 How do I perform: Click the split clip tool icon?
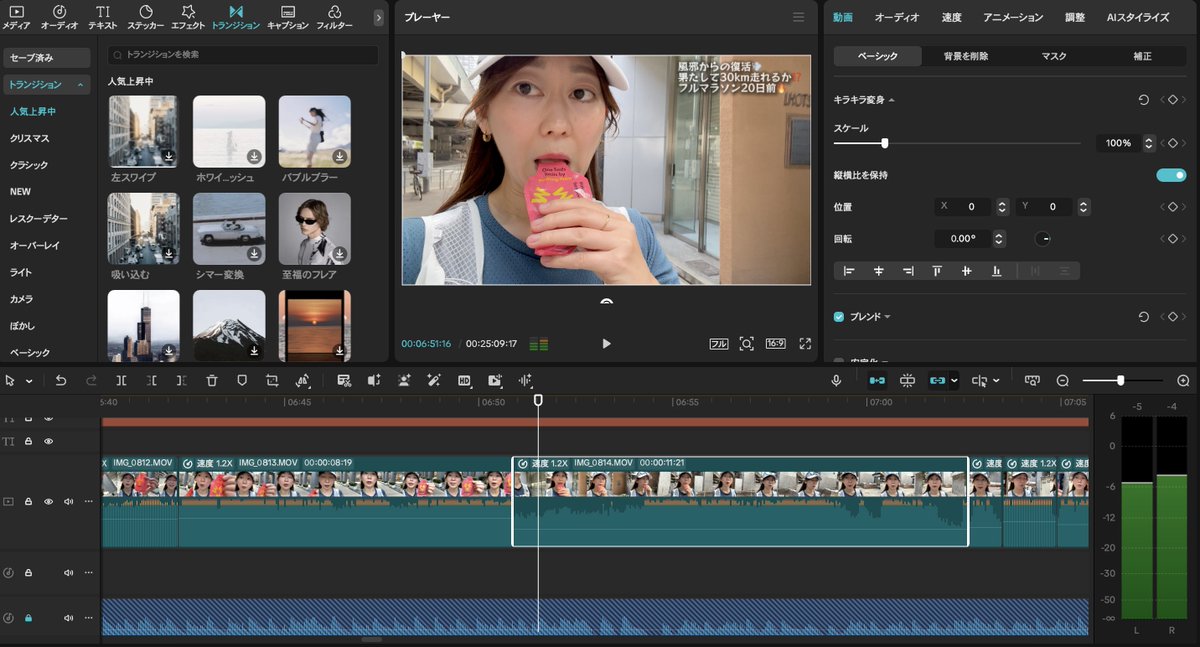pyautogui.click(x=121, y=381)
